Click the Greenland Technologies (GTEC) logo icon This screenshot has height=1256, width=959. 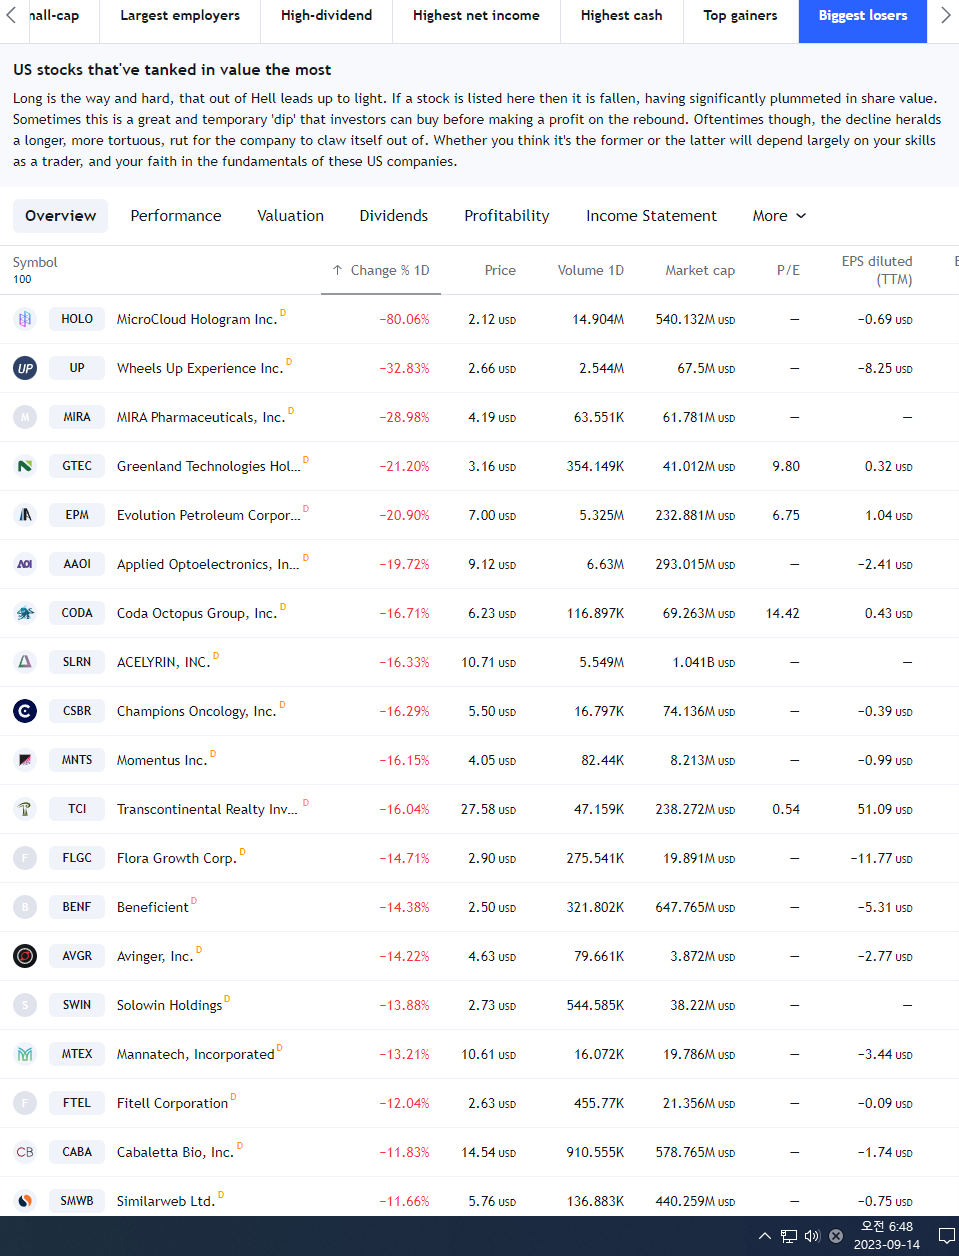click(x=25, y=466)
